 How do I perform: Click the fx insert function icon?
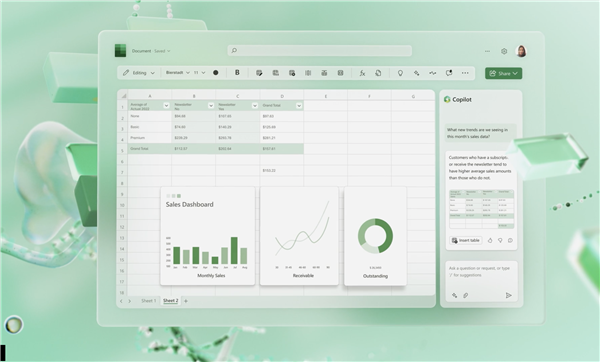[x=362, y=73]
